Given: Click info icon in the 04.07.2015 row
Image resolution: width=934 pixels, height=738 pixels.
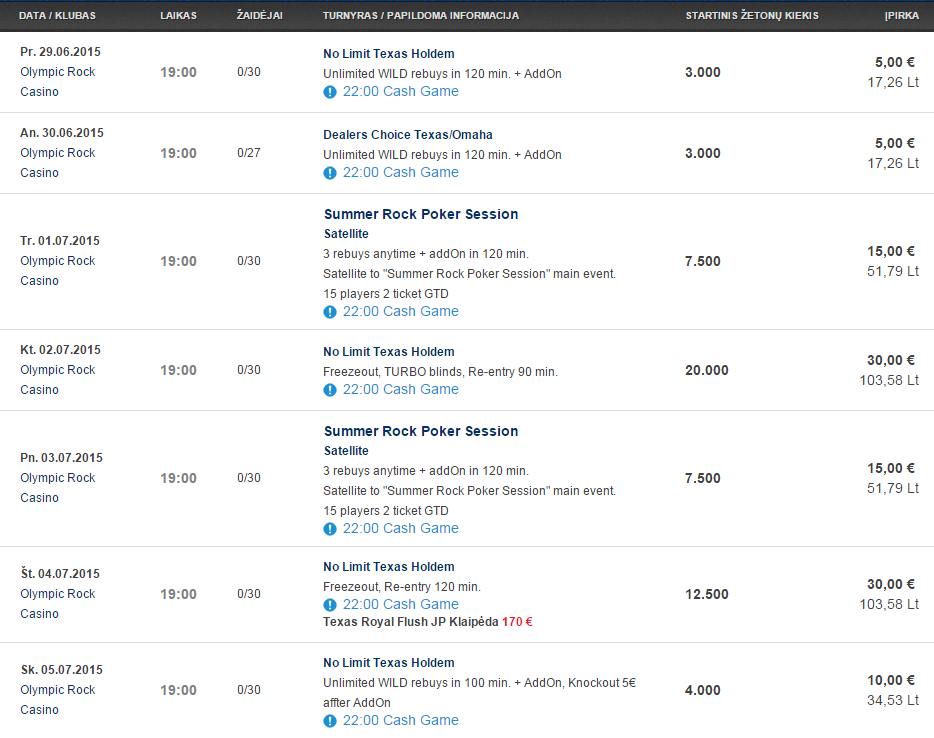Looking at the screenshot, I should point(330,605).
